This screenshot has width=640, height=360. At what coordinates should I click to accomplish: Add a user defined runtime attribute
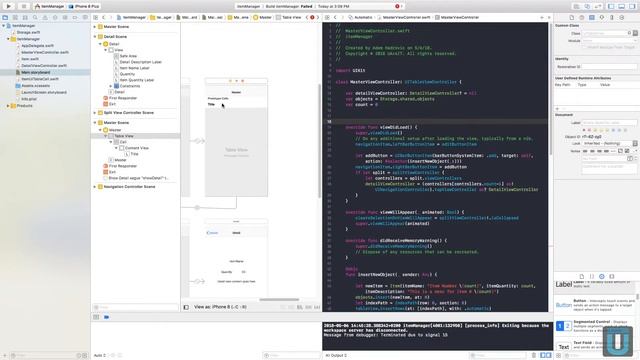click(x=557, y=109)
